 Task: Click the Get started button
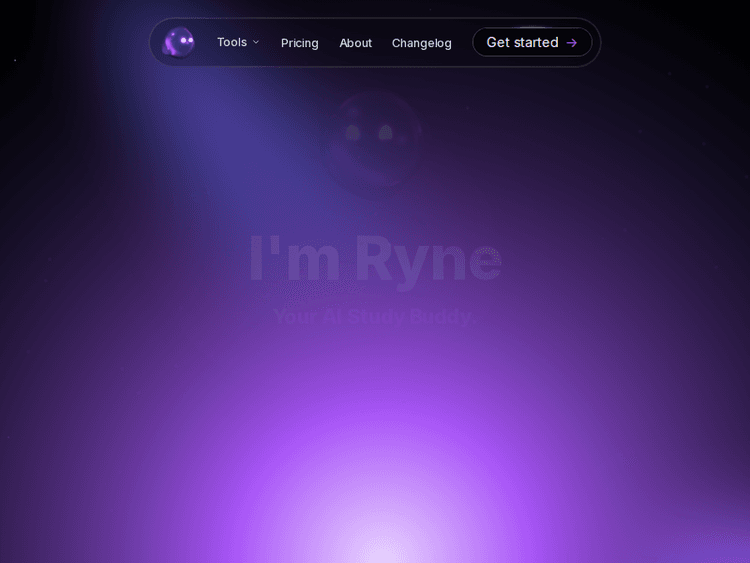[x=532, y=43]
